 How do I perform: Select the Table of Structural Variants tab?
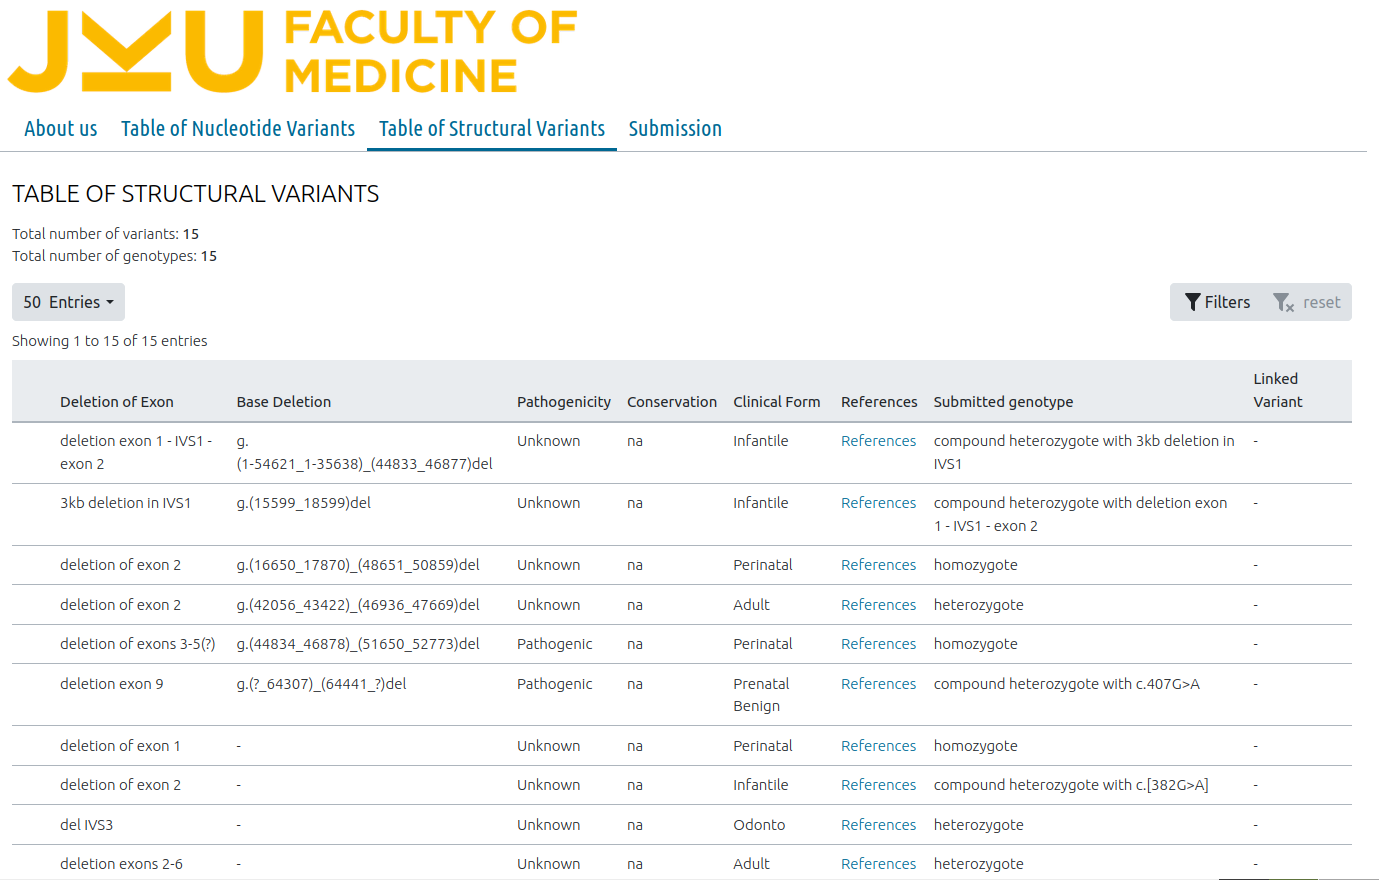491,129
